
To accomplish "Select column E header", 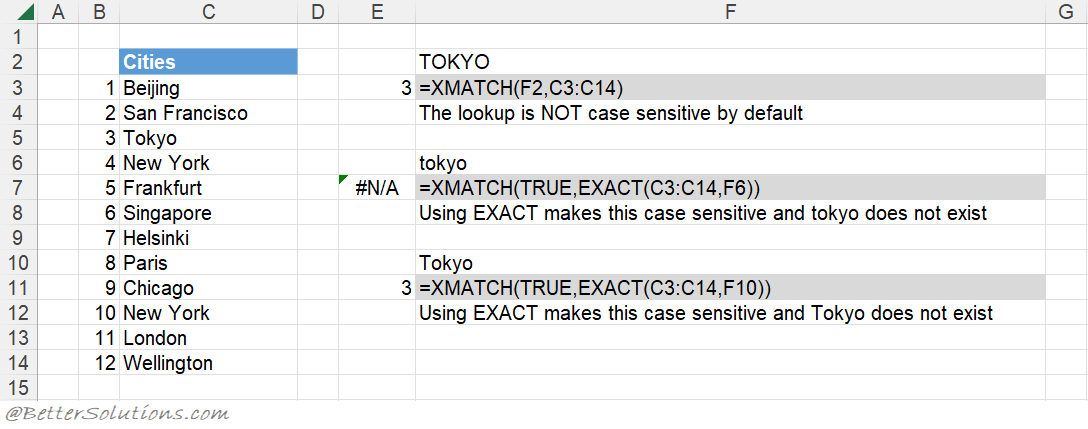I will [377, 13].
